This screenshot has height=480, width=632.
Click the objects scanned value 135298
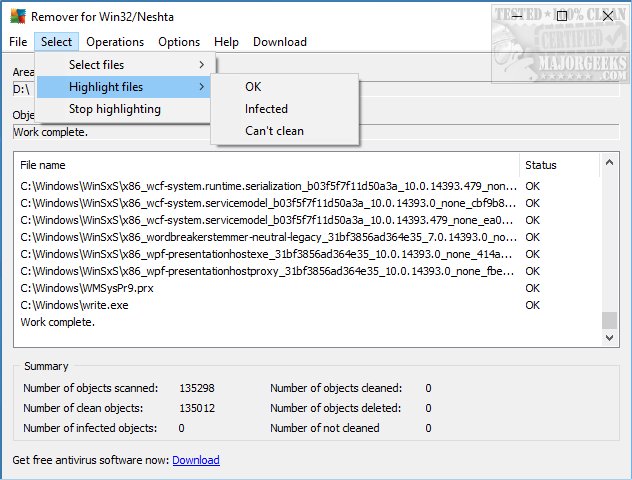[x=197, y=389]
